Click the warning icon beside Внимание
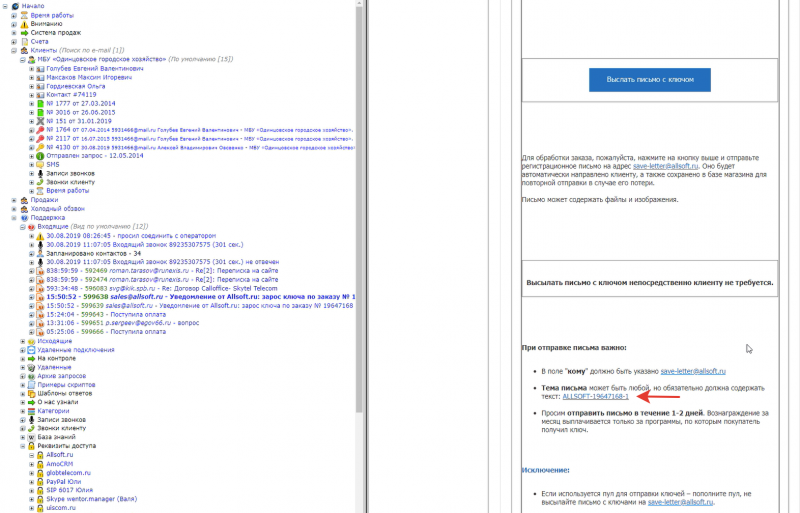Image resolution: width=800 pixels, height=513 pixels. [x=24, y=24]
